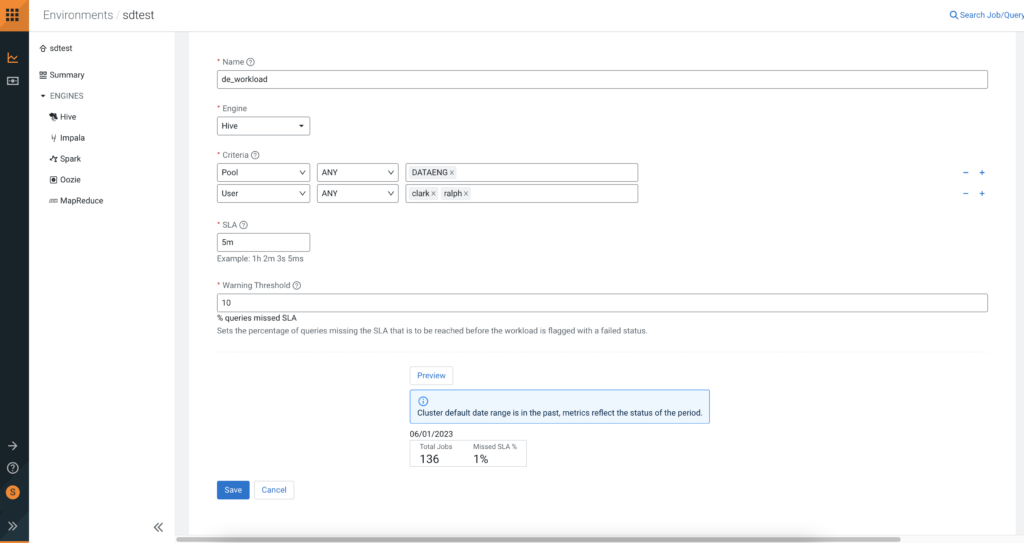Screen dimensions: 1024x543
Task: Open the Pool criteria type dropdown
Action: coord(263,172)
